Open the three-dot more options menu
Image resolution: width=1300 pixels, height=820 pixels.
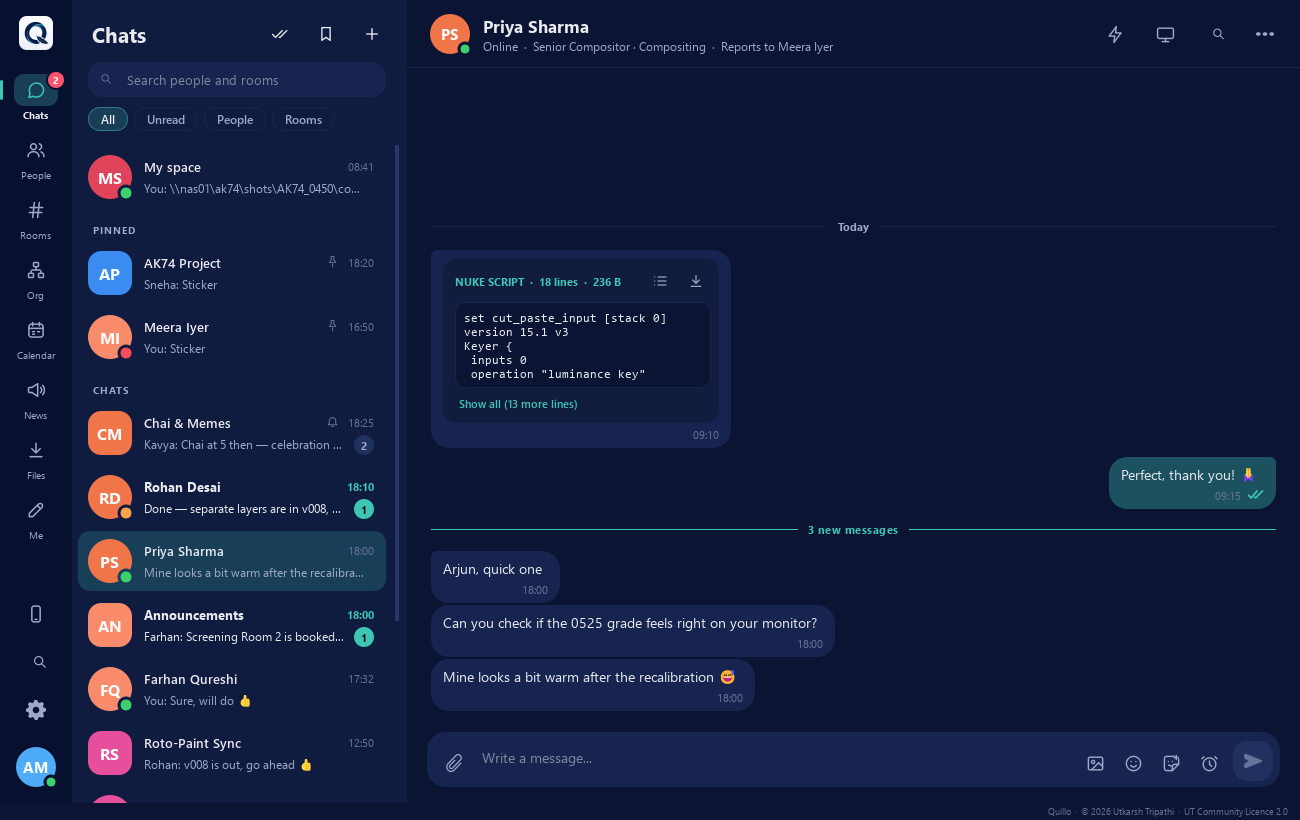1265,34
